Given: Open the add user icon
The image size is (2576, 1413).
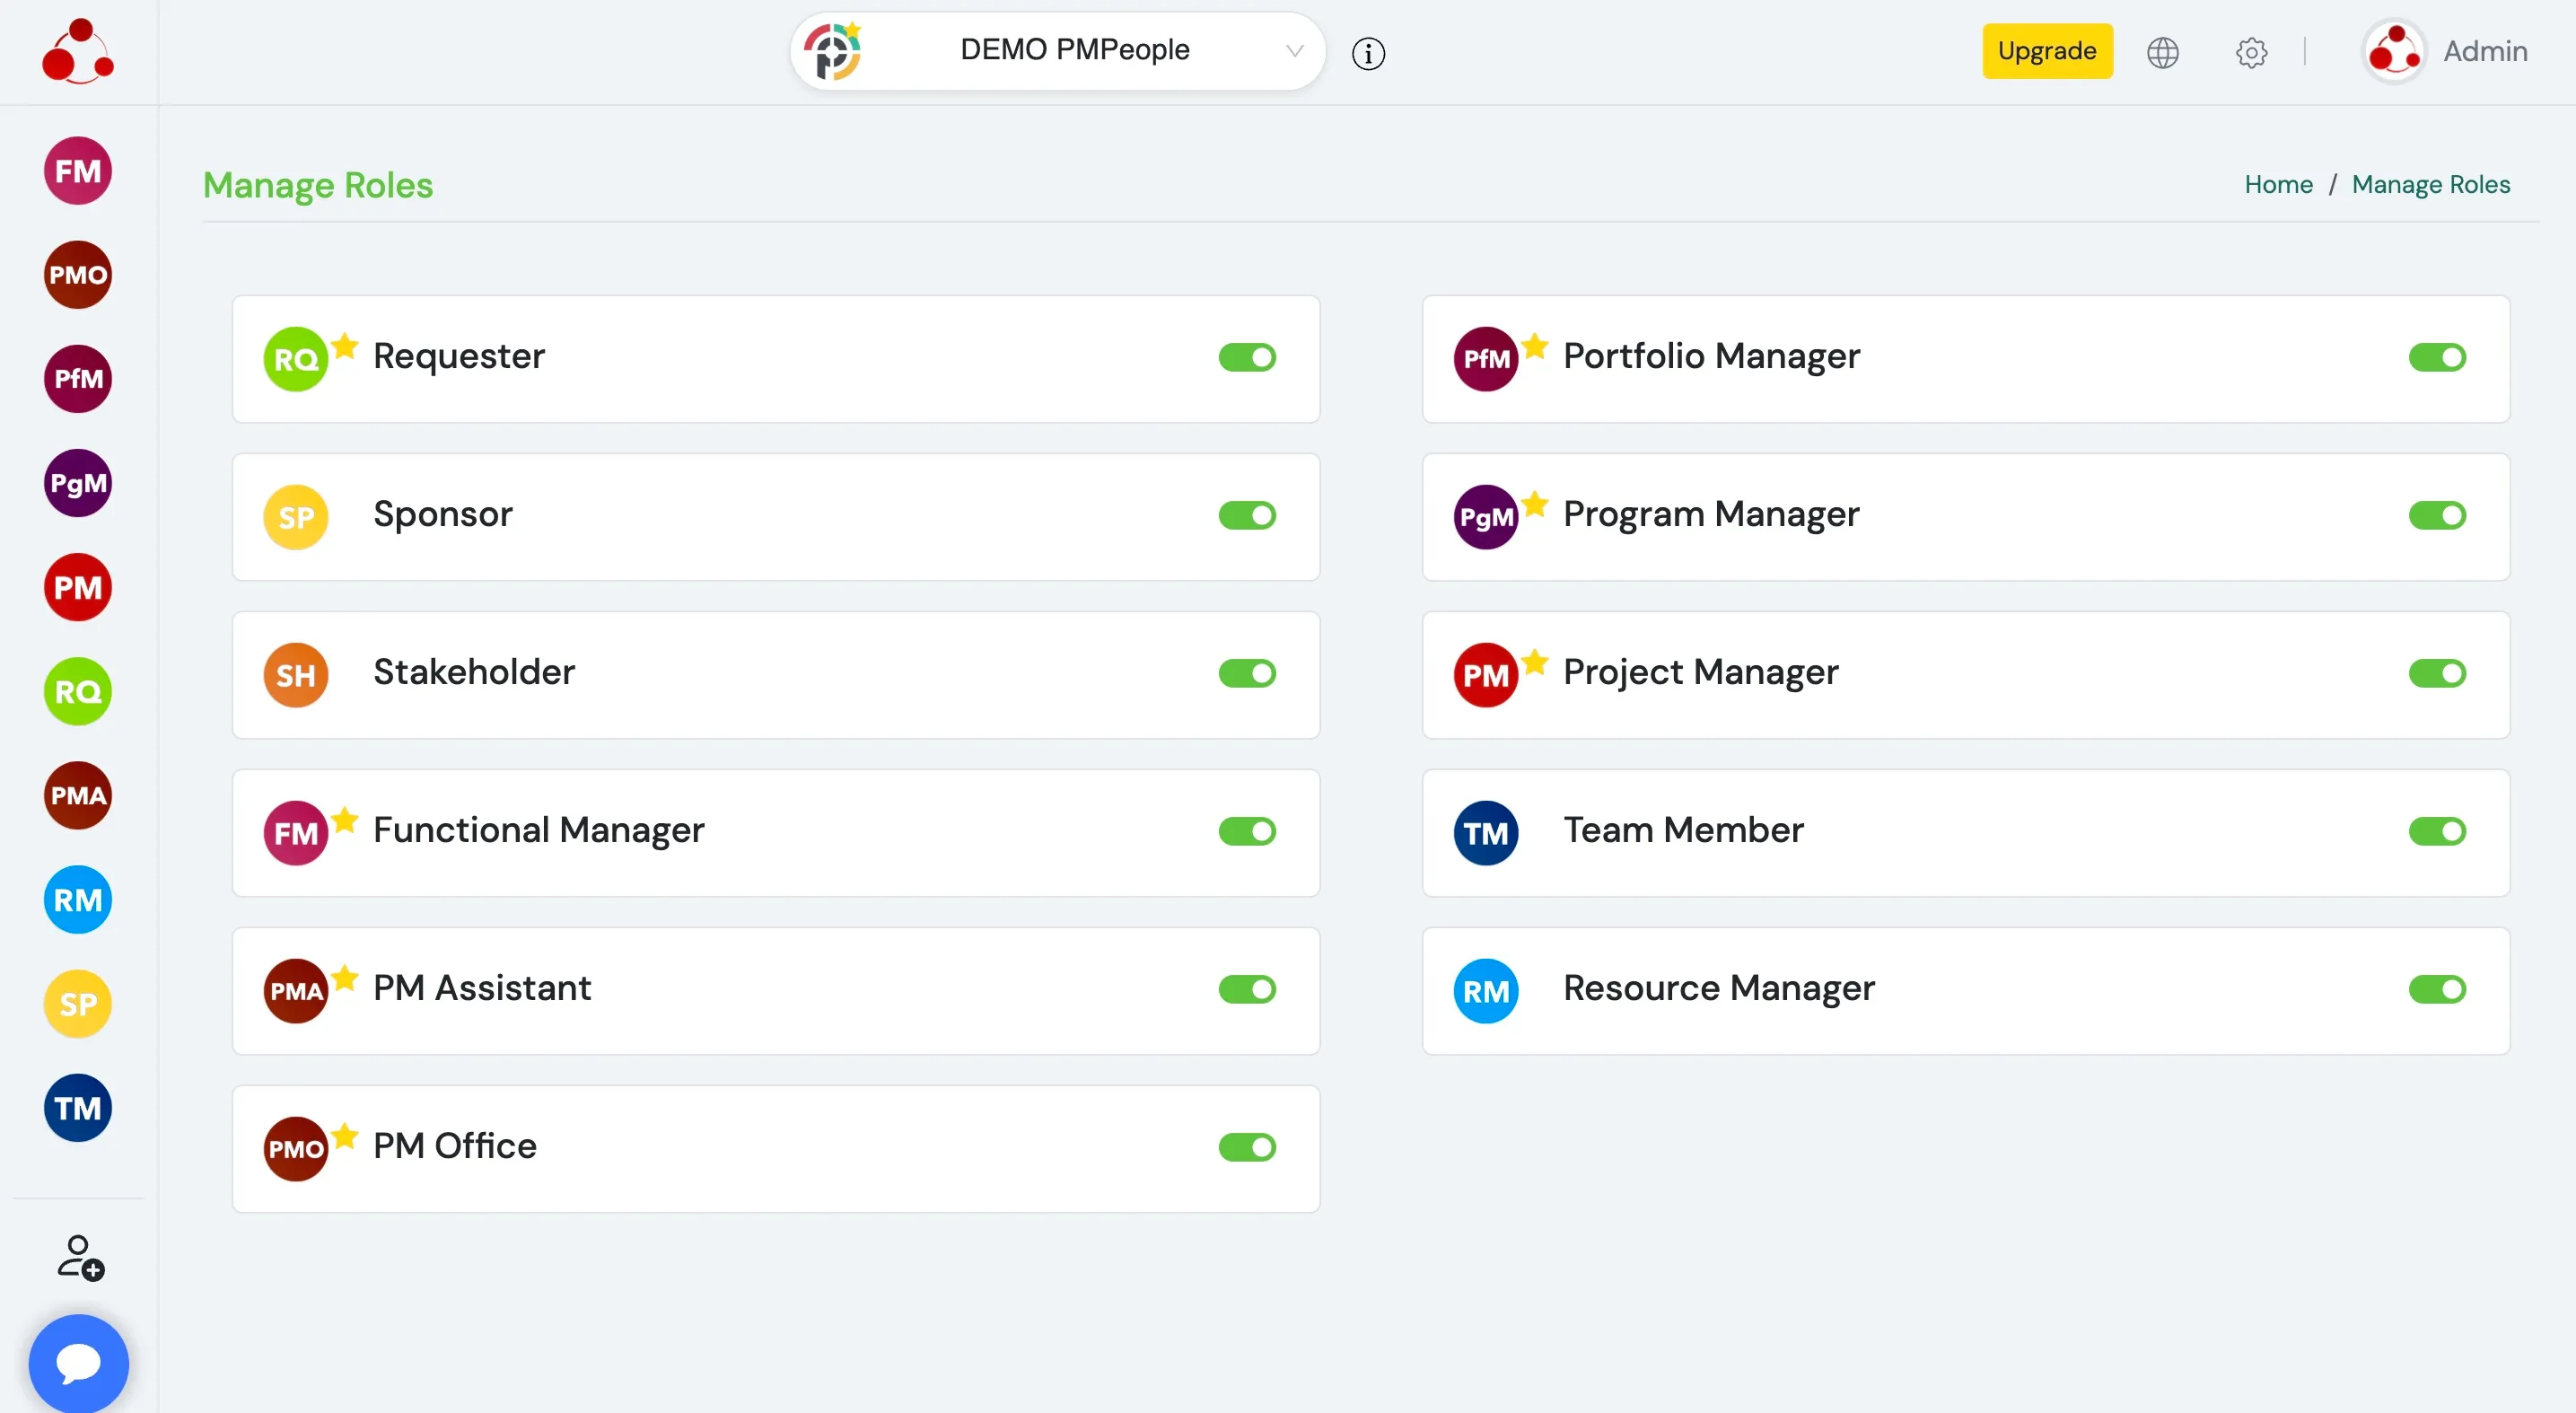Looking at the screenshot, I should pos(80,1258).
